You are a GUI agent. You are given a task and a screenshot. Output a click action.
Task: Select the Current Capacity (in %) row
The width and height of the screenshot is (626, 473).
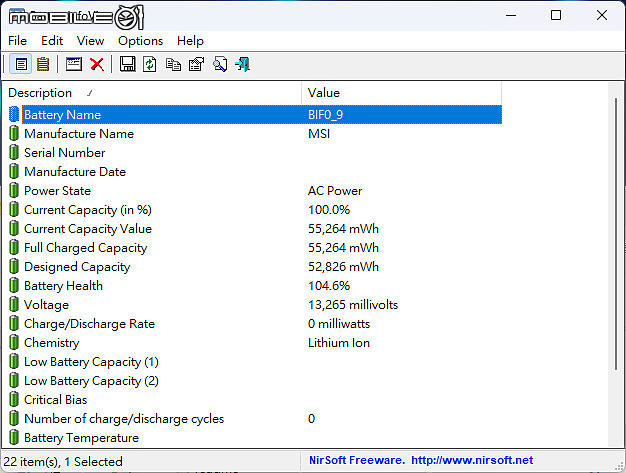tap(256, 210)
